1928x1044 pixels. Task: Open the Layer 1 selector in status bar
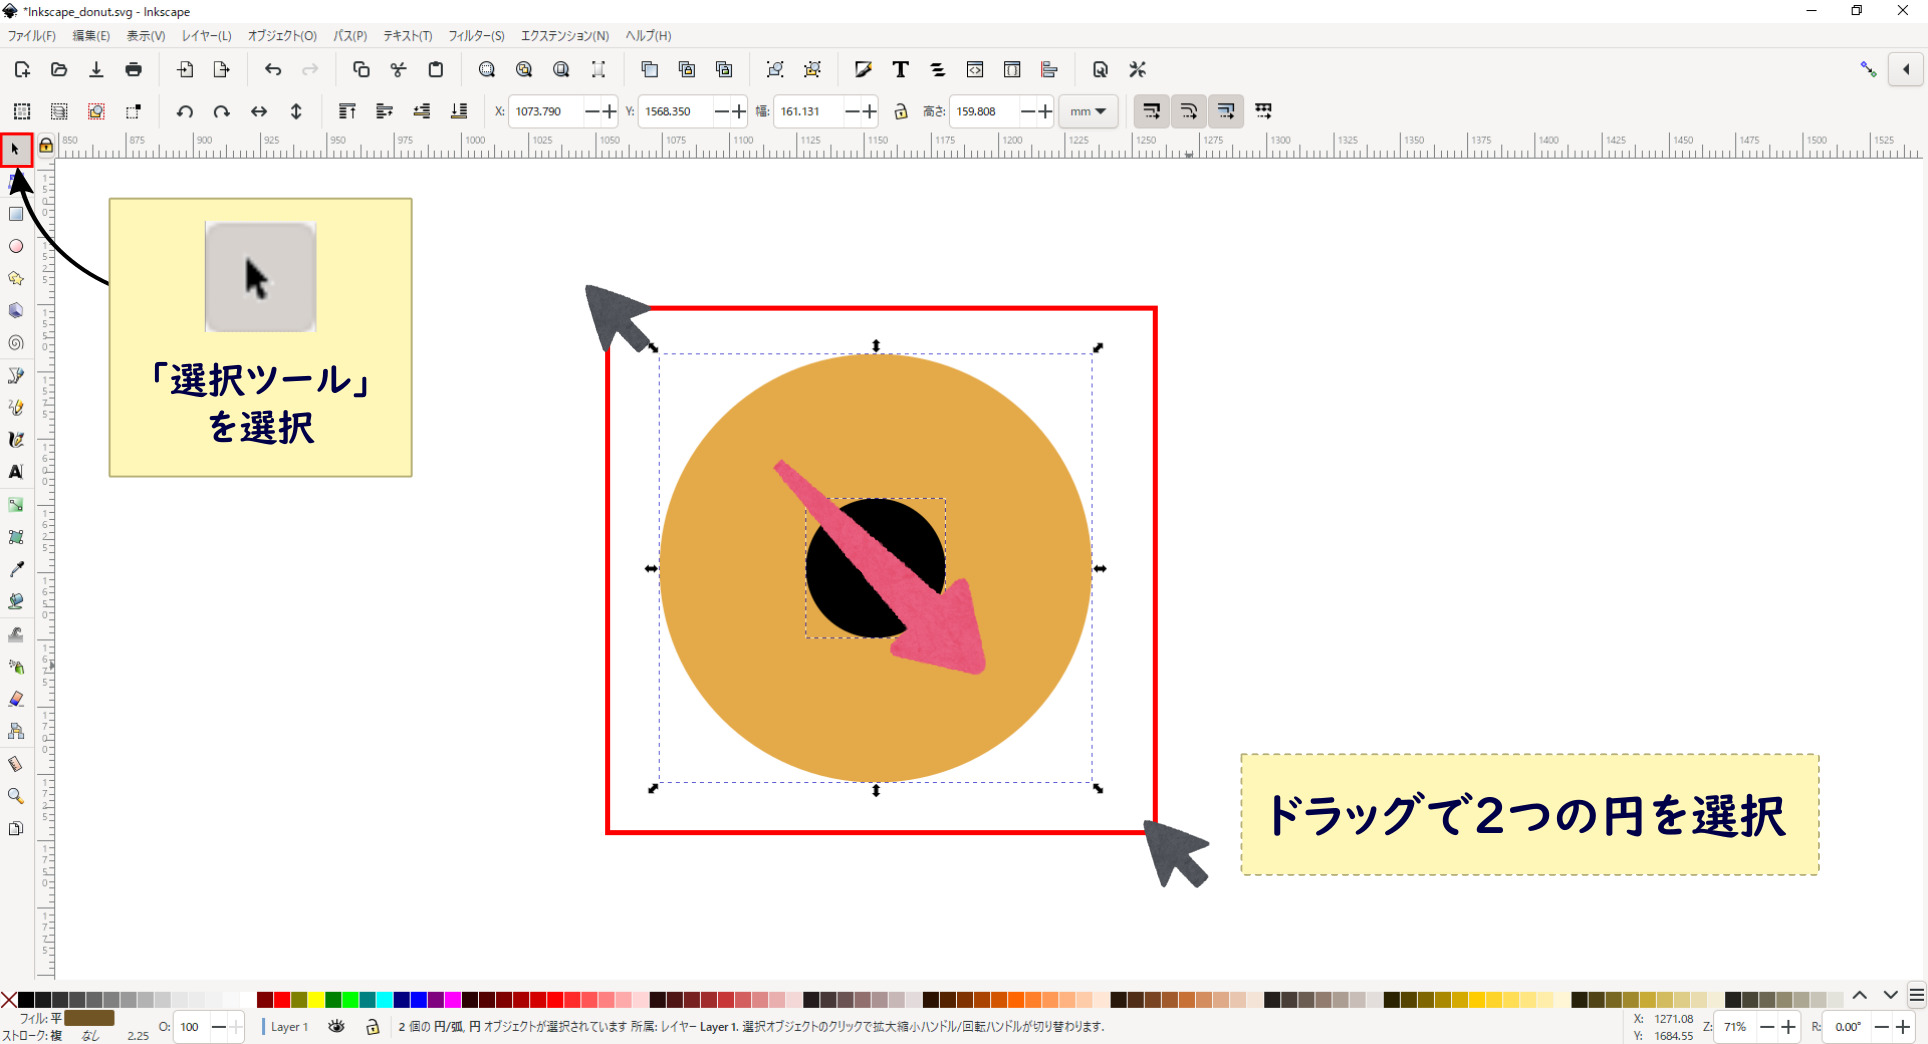click(290, 1027)
